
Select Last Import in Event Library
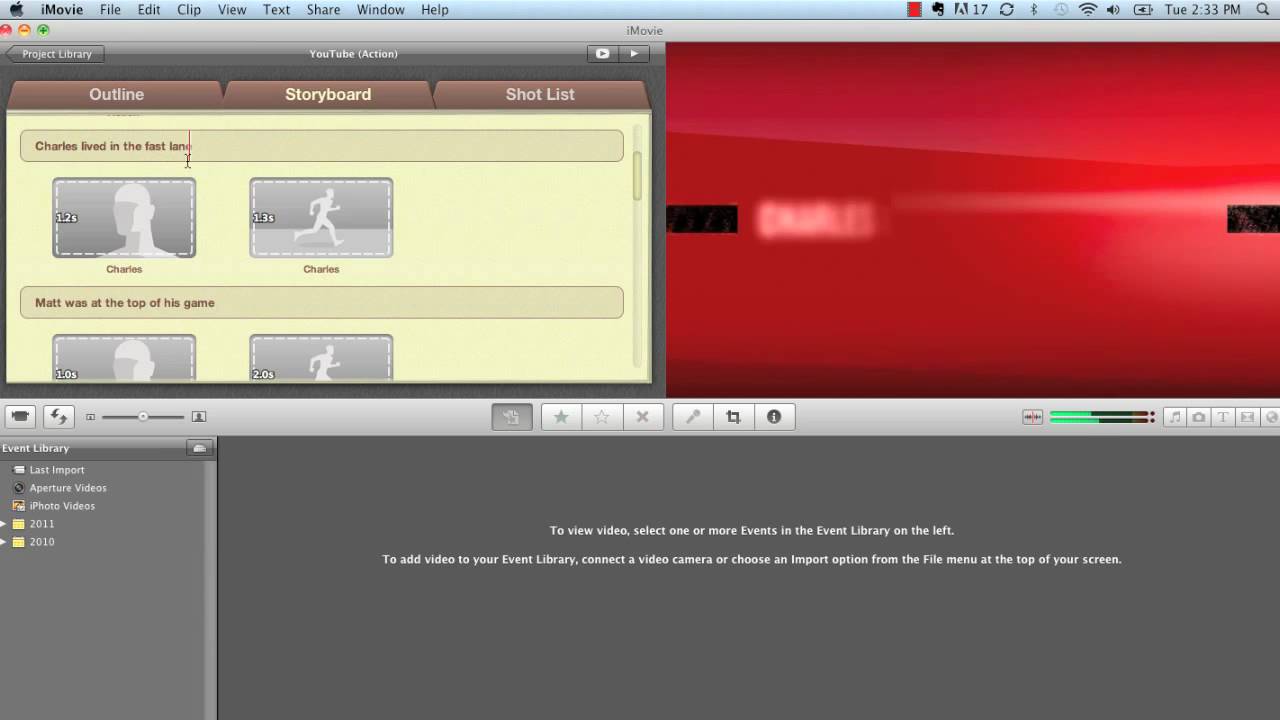(x=57, y=470)
